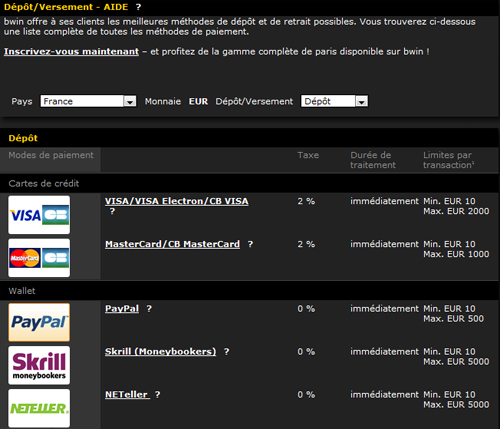This screenshot has width=500, height=429.
Task: Click the 0 % tax for PayPal
Action: click(306, 309)
